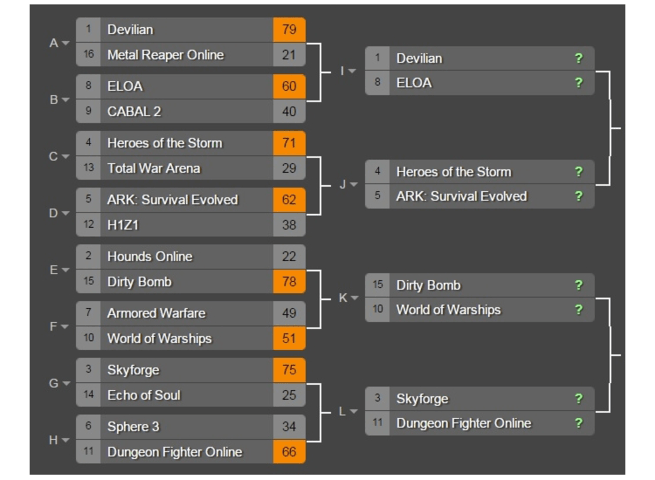This screenshot has height=480, width=655.
Task: Open the match I dropdown arrow
Action: tap(352, 71)
